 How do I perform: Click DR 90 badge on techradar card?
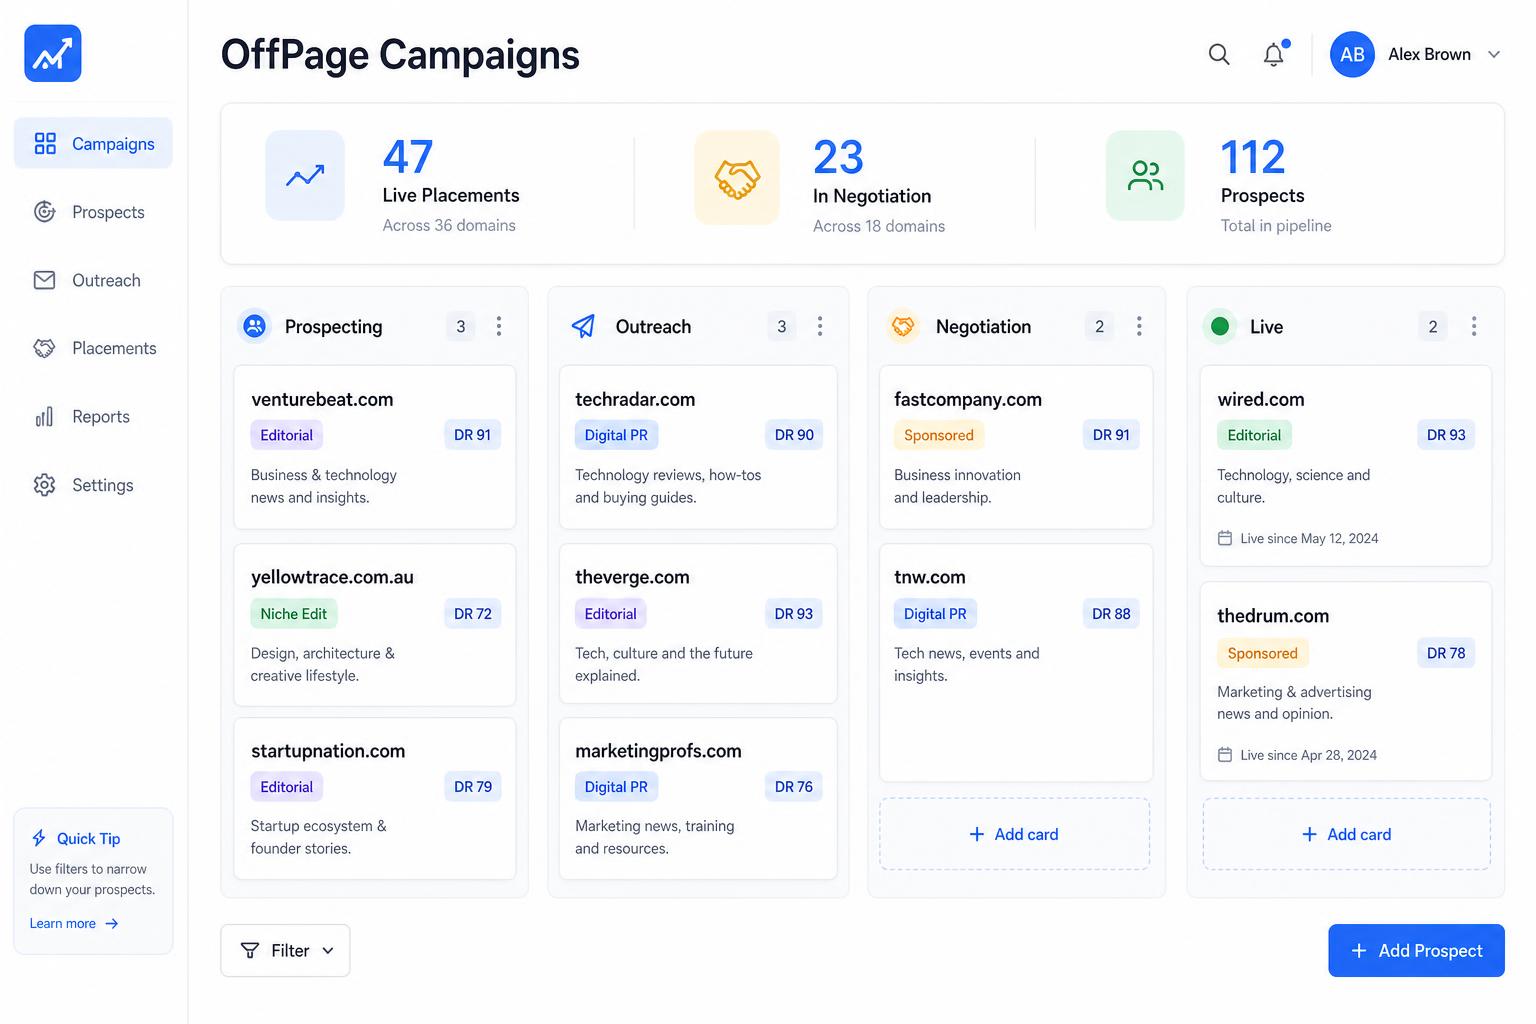click(x=794, y=435)
